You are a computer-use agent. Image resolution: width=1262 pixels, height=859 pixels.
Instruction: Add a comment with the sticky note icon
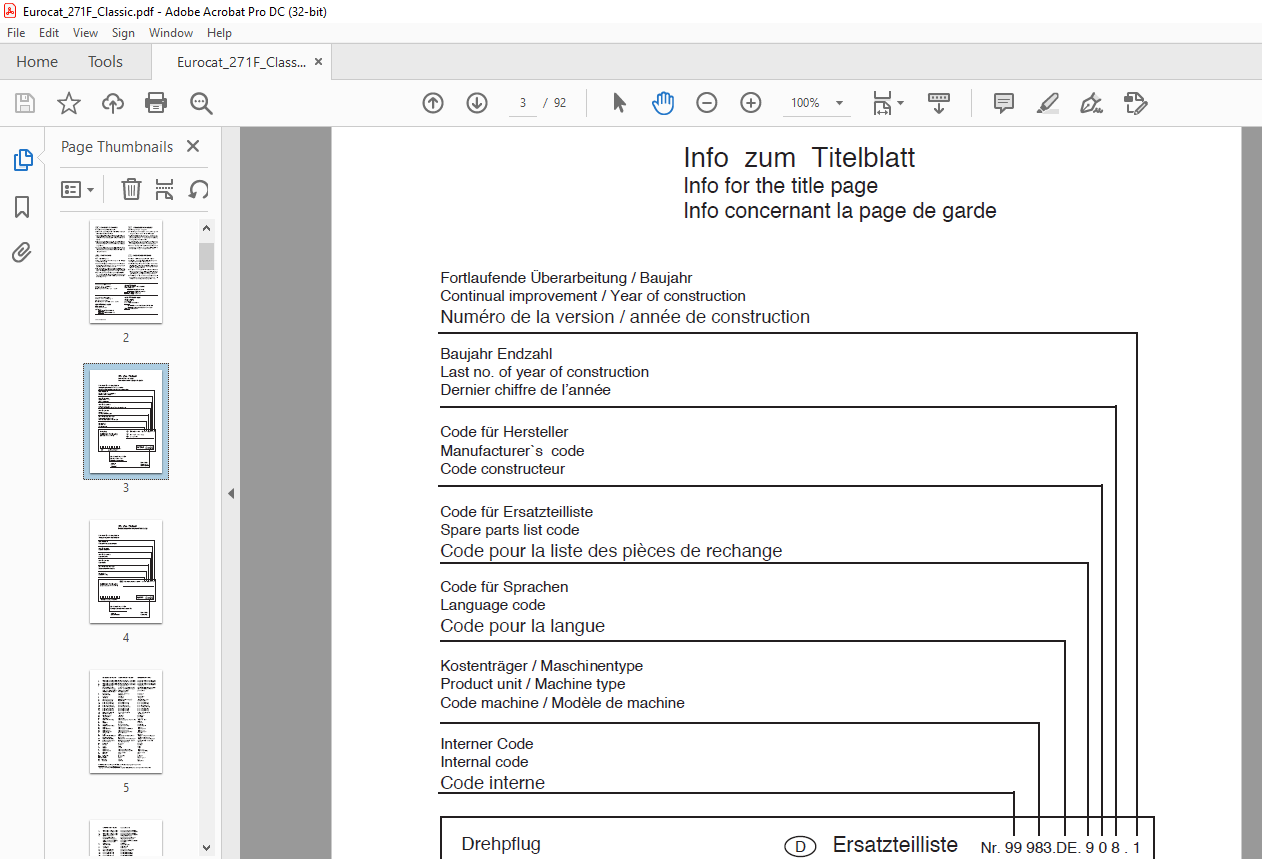coord(1004,103)
